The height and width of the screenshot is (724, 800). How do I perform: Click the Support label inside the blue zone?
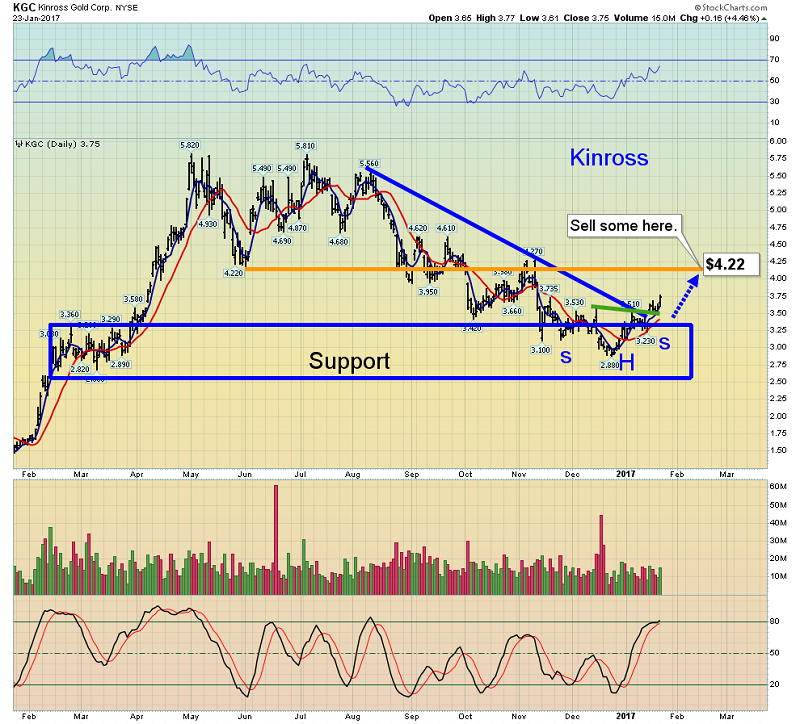(x=349, y=361)
